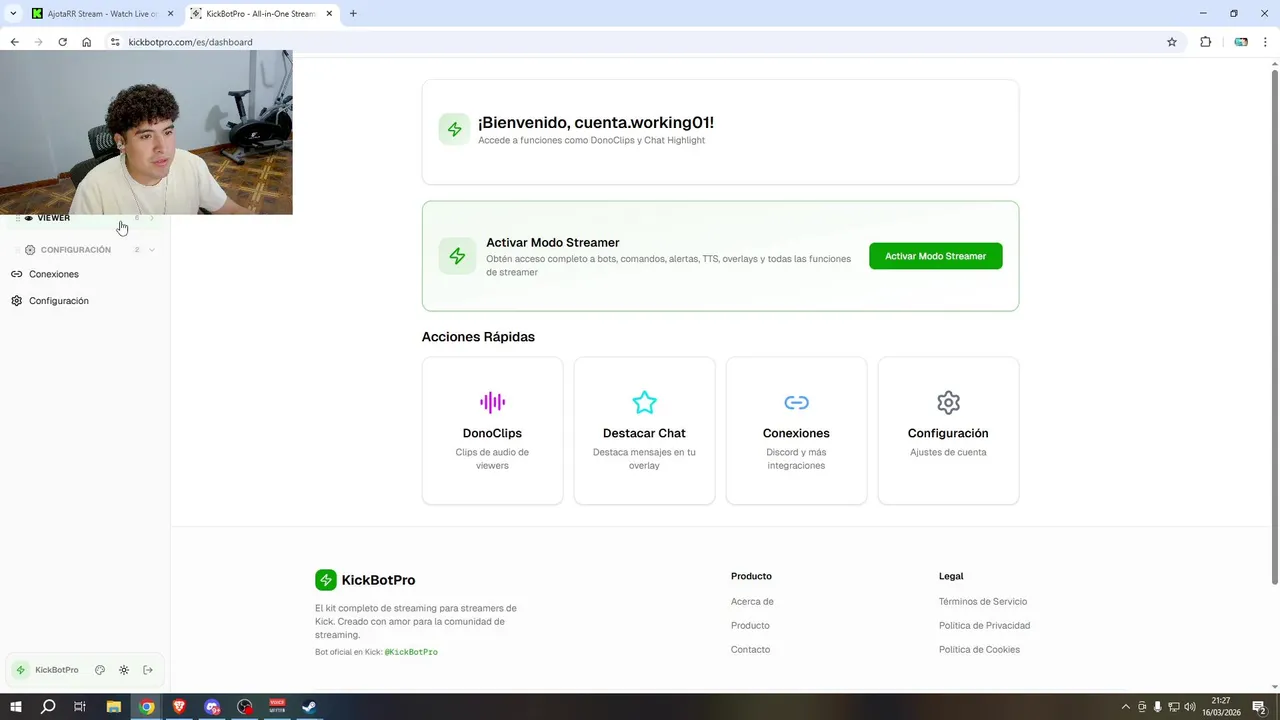This screenshot has height=720, width=1280.
Task: Go back with the browser back arrow
Action: pyautogui.click(x=14, y=42)
